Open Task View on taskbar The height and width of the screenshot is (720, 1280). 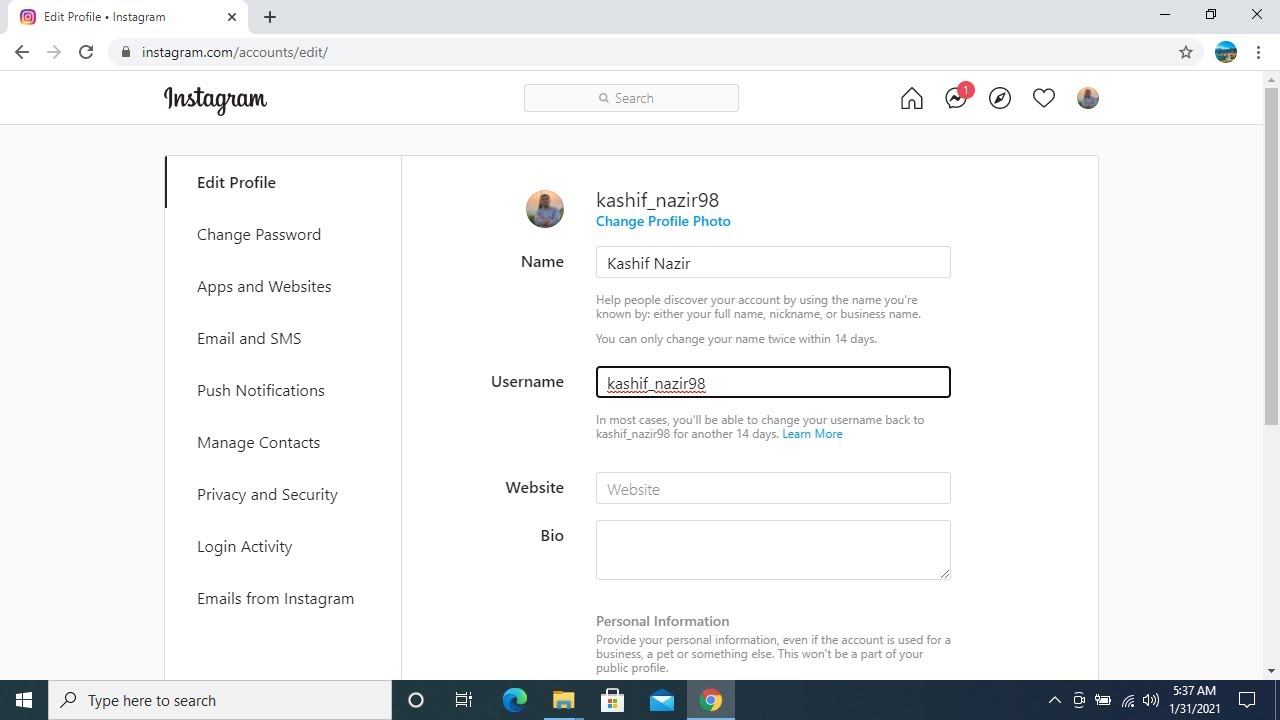tap(464, 700)
